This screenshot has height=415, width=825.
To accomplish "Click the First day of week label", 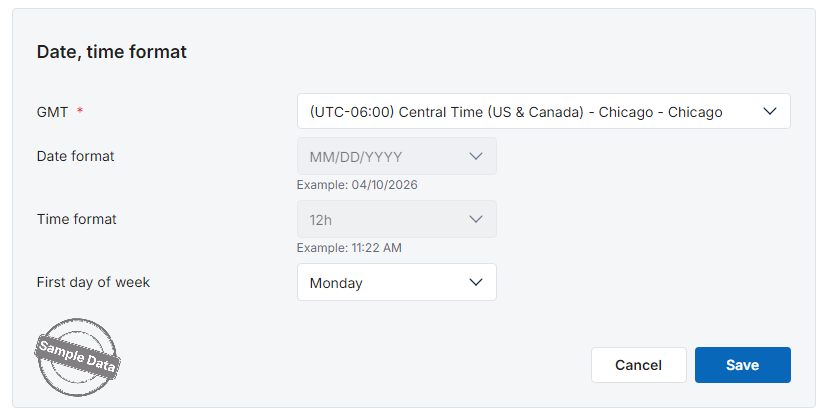I will point(93,282).
